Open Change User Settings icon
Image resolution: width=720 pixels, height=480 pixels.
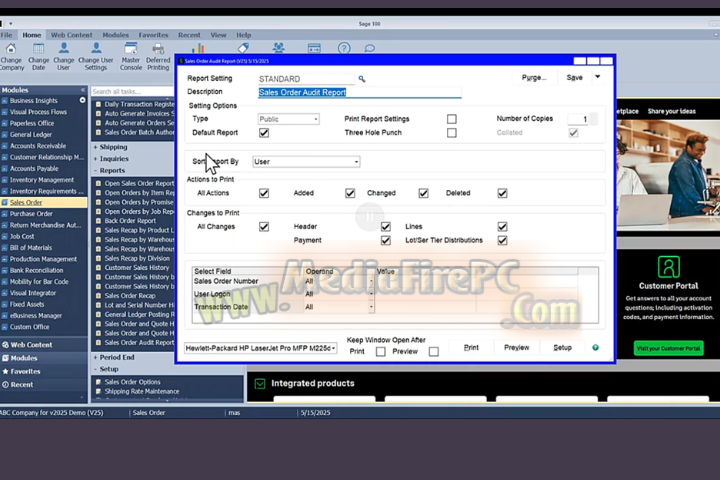[96, 48]
